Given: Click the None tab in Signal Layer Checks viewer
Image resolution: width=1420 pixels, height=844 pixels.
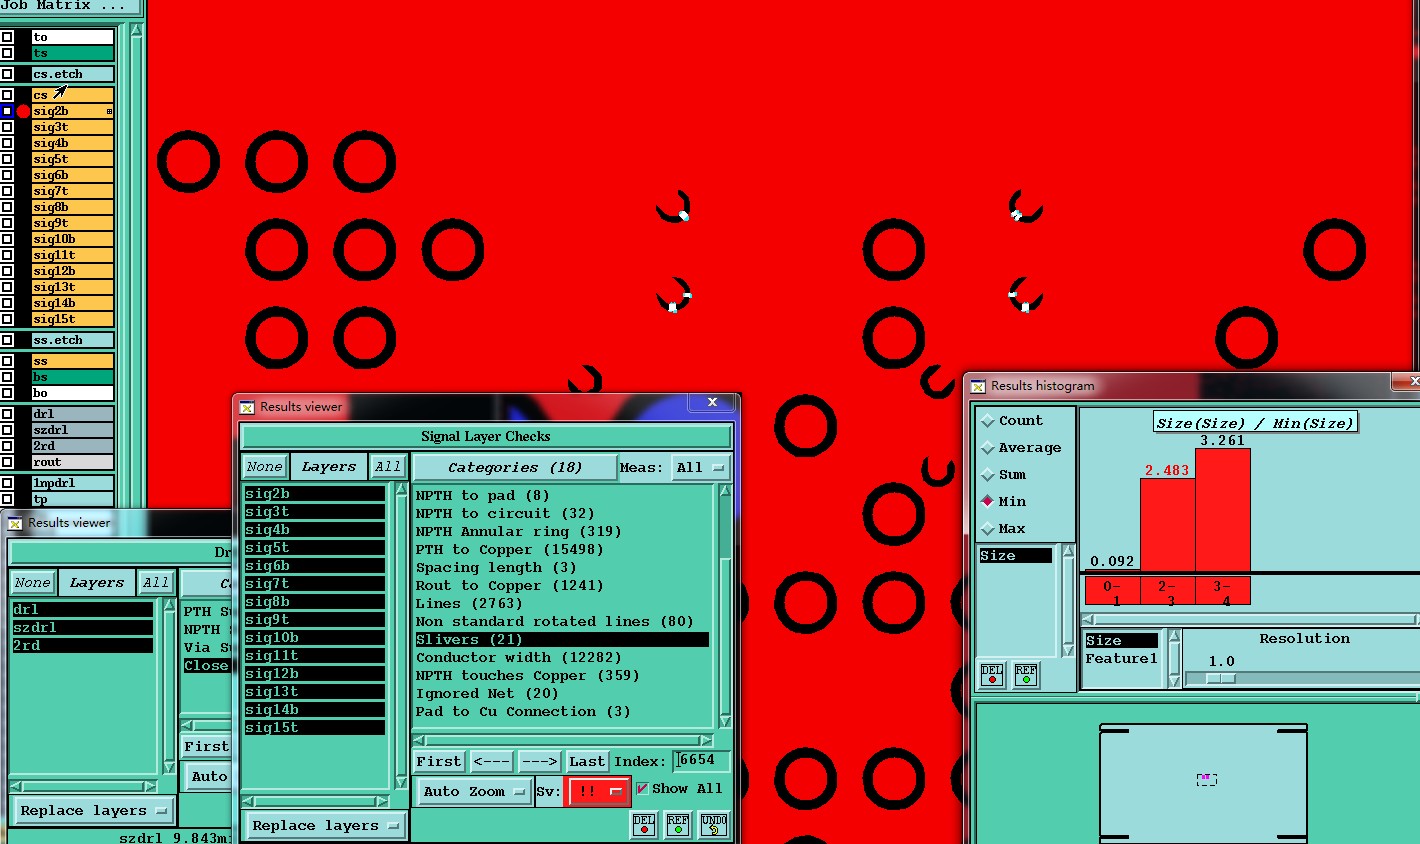Looking at the screenshot, I should (265, 467).
